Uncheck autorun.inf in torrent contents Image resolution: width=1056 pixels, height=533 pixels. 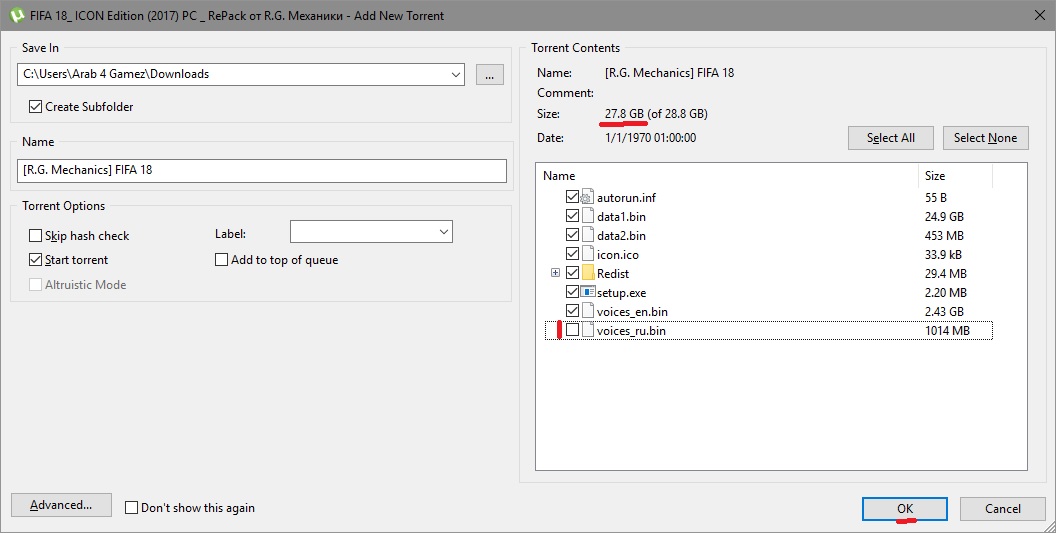click(x=572, y=197)
